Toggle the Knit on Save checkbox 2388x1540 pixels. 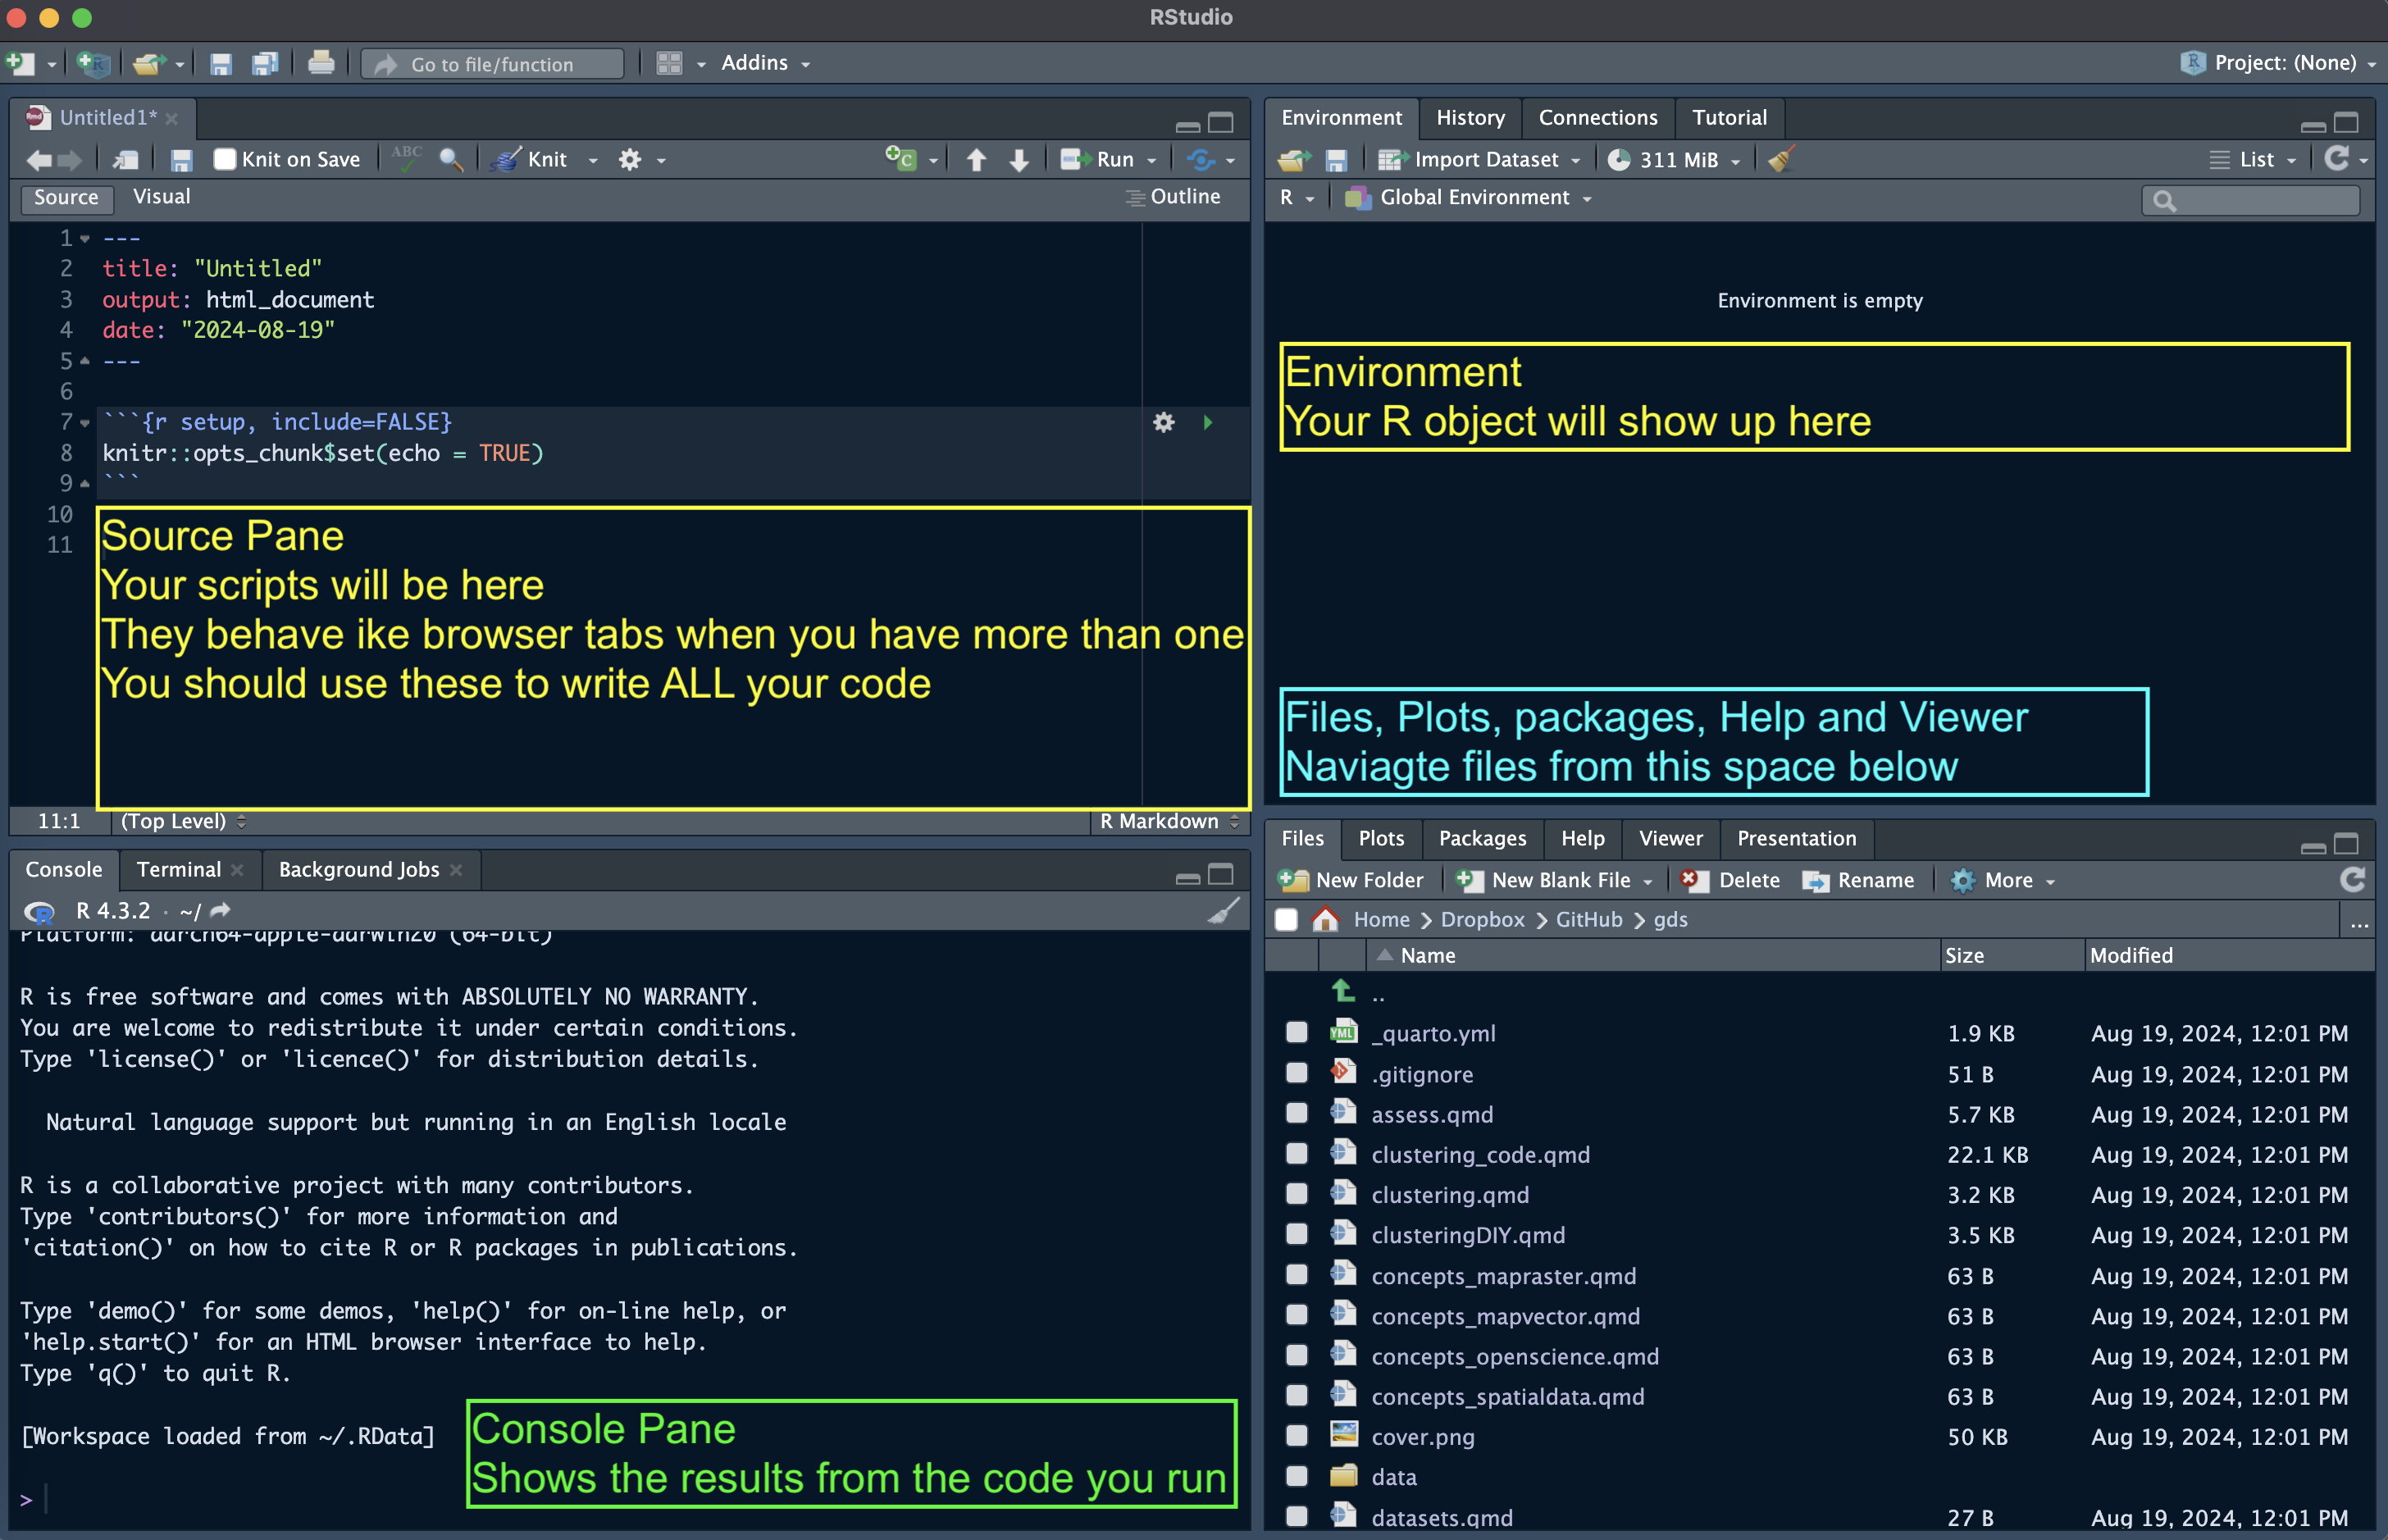point(225,160)
